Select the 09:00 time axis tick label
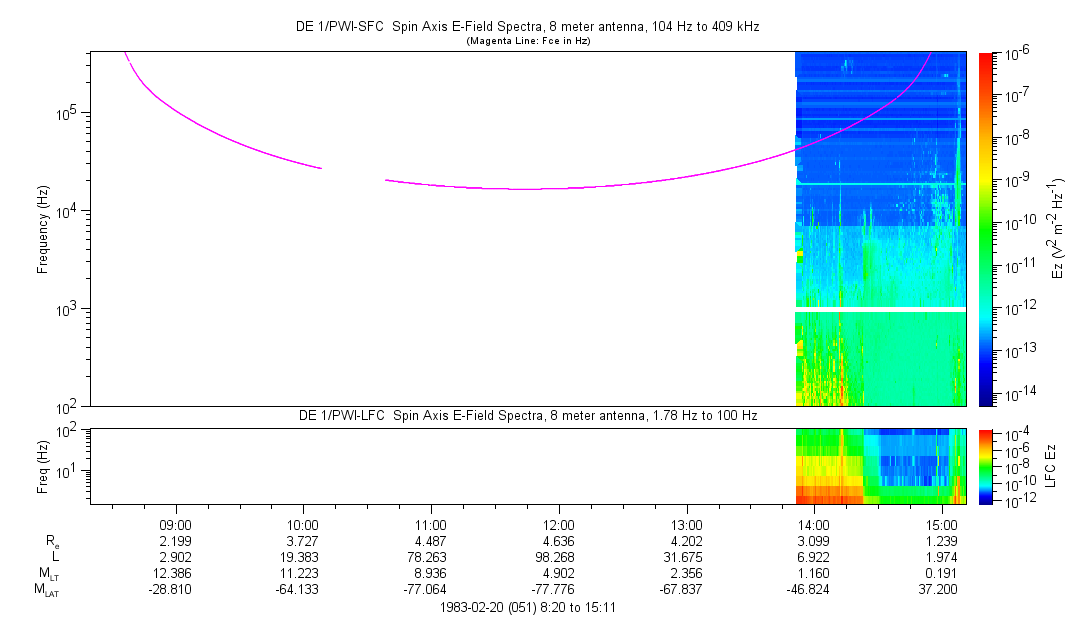 click(x=176, y=524)
